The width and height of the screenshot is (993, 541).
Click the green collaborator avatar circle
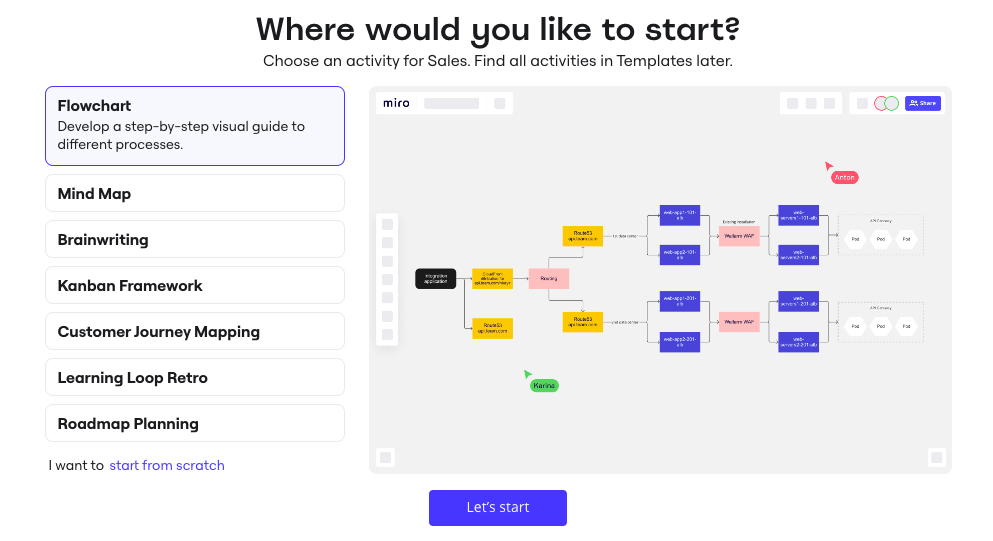point(891,103)
